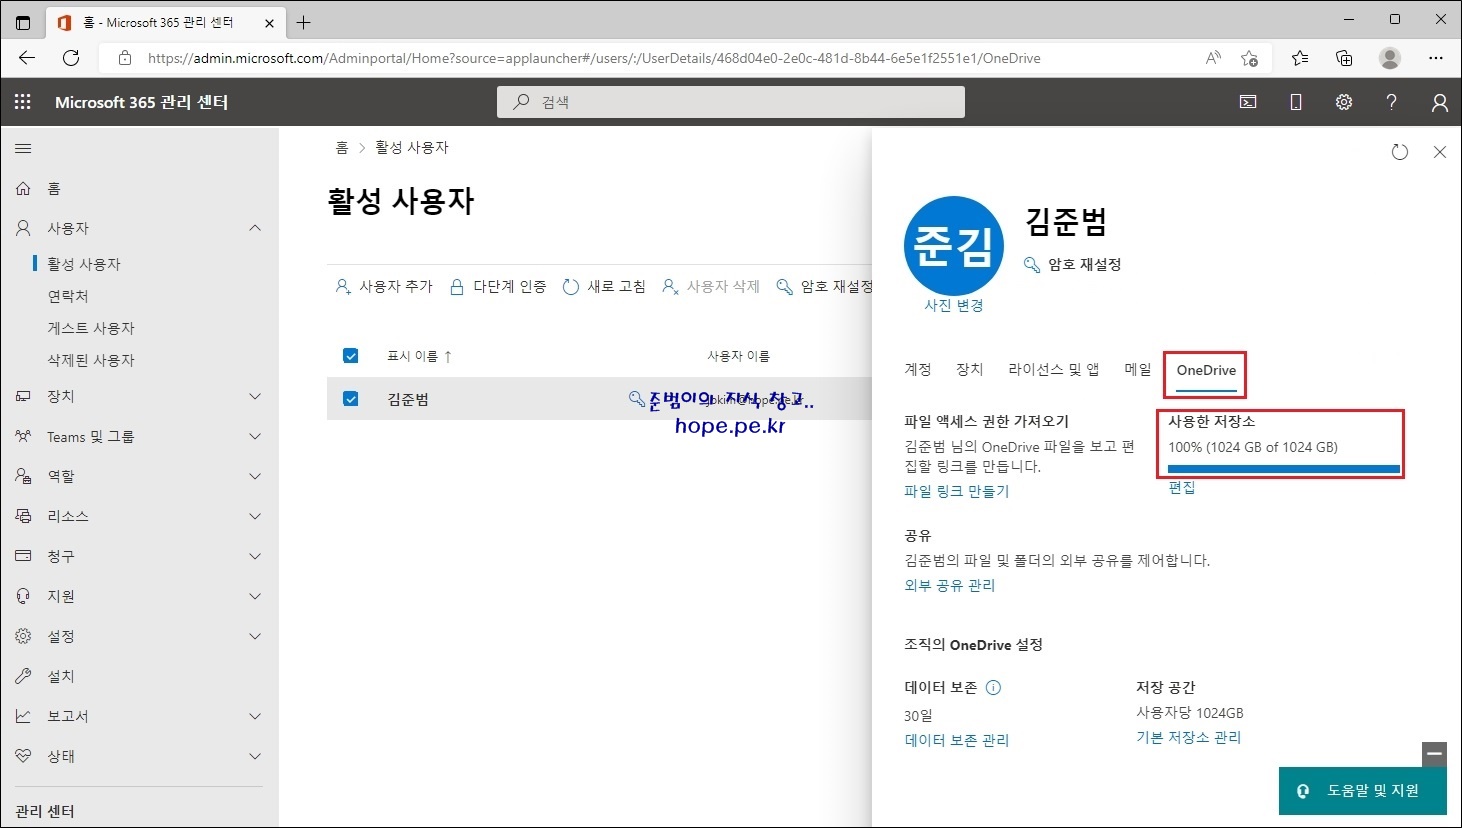Open 설치 in the sidebar

tap(61, 676)
